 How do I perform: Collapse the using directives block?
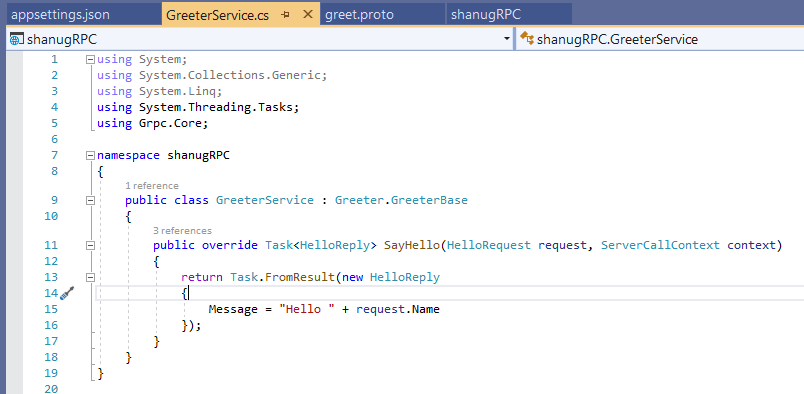pos(90,60)
